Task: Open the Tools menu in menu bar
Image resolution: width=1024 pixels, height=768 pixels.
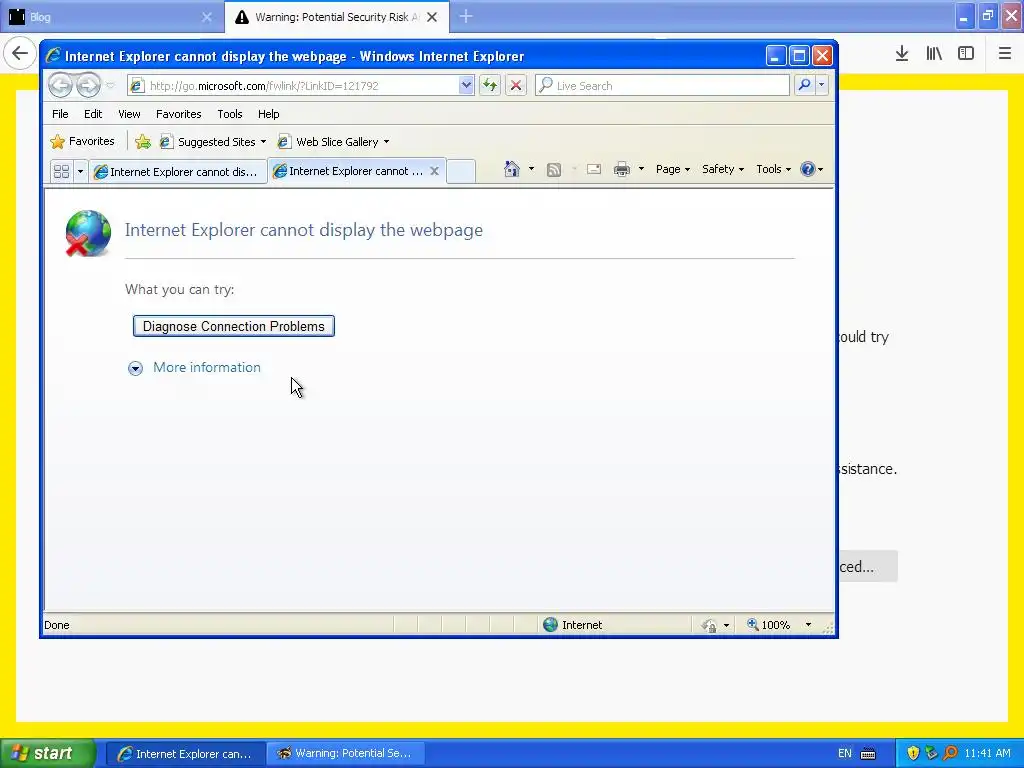Action: tap(230, 114)
